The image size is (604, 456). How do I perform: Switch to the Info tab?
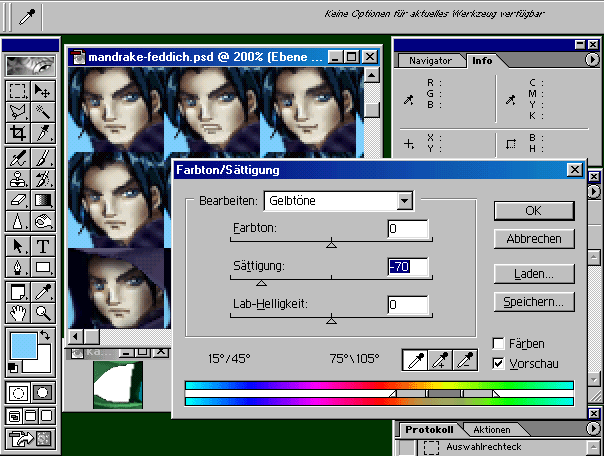point(482,61)
